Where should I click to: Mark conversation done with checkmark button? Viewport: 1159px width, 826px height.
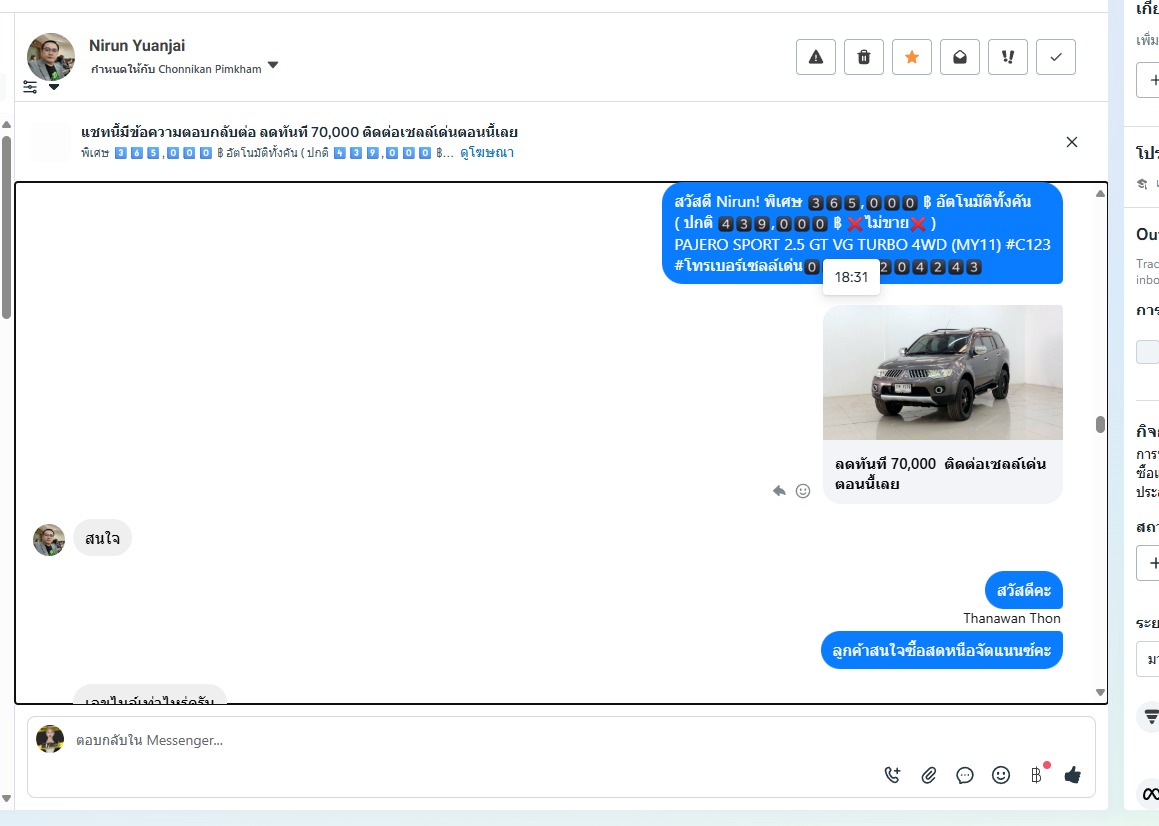coord(1056,57)
